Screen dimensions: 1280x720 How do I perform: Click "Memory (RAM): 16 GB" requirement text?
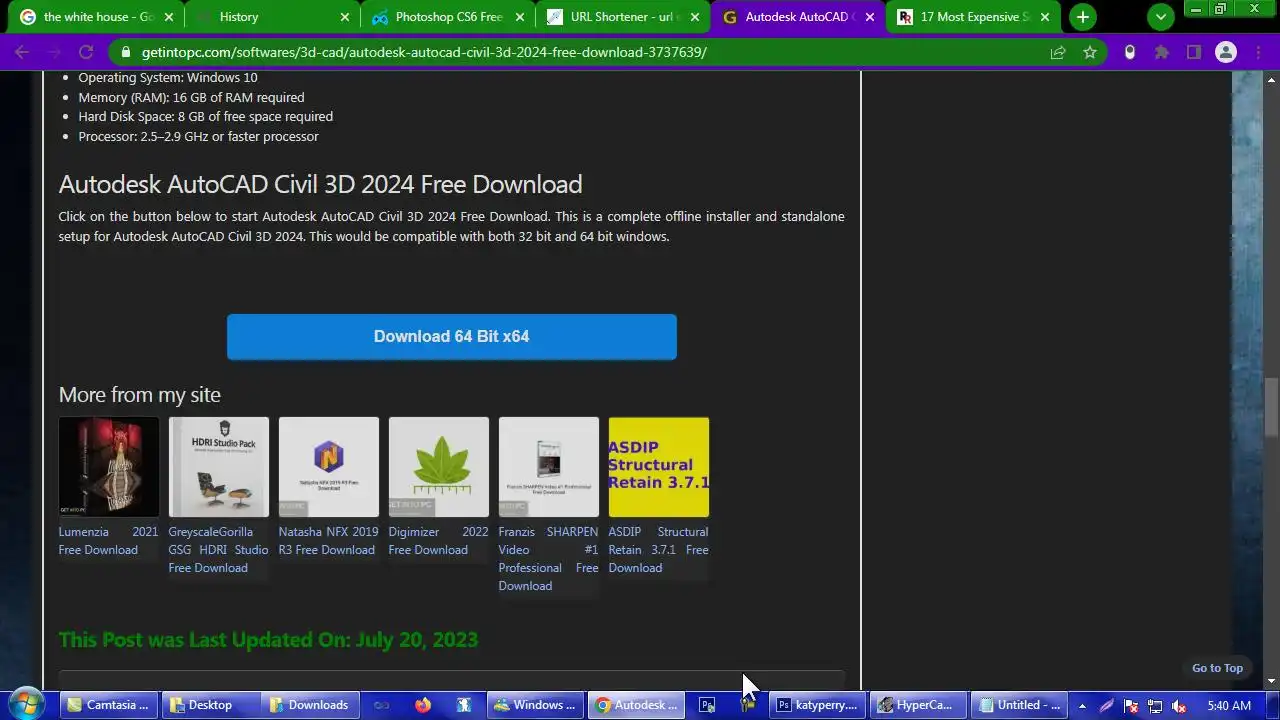pos(192,97)
